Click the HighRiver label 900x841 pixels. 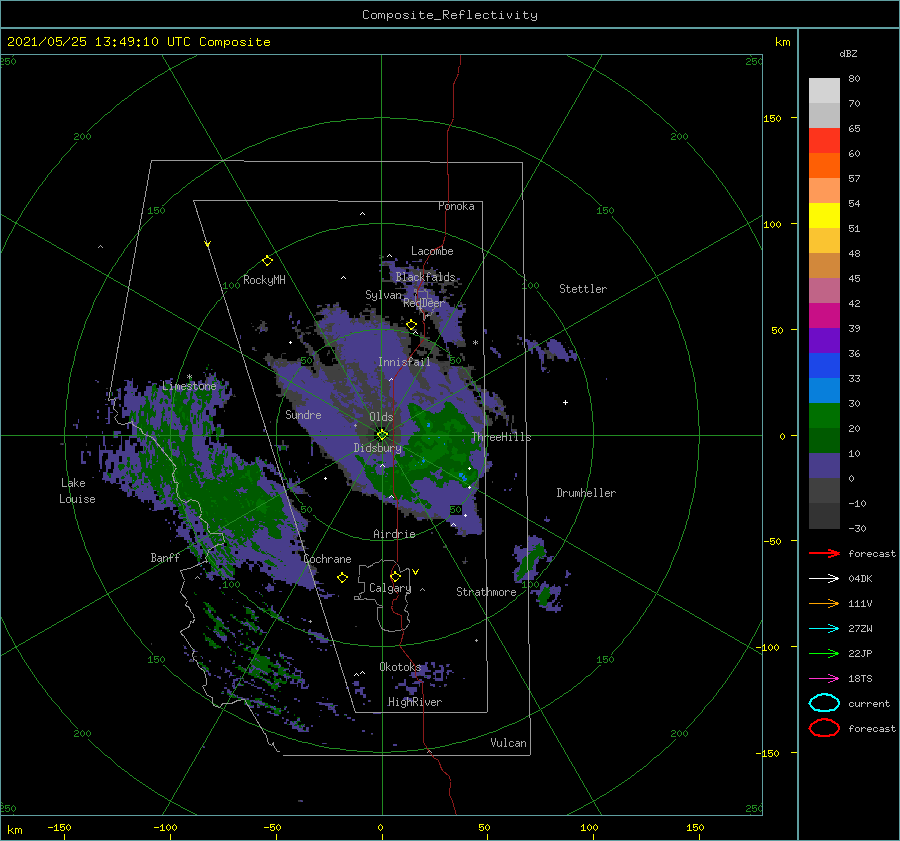pos(414,702)
